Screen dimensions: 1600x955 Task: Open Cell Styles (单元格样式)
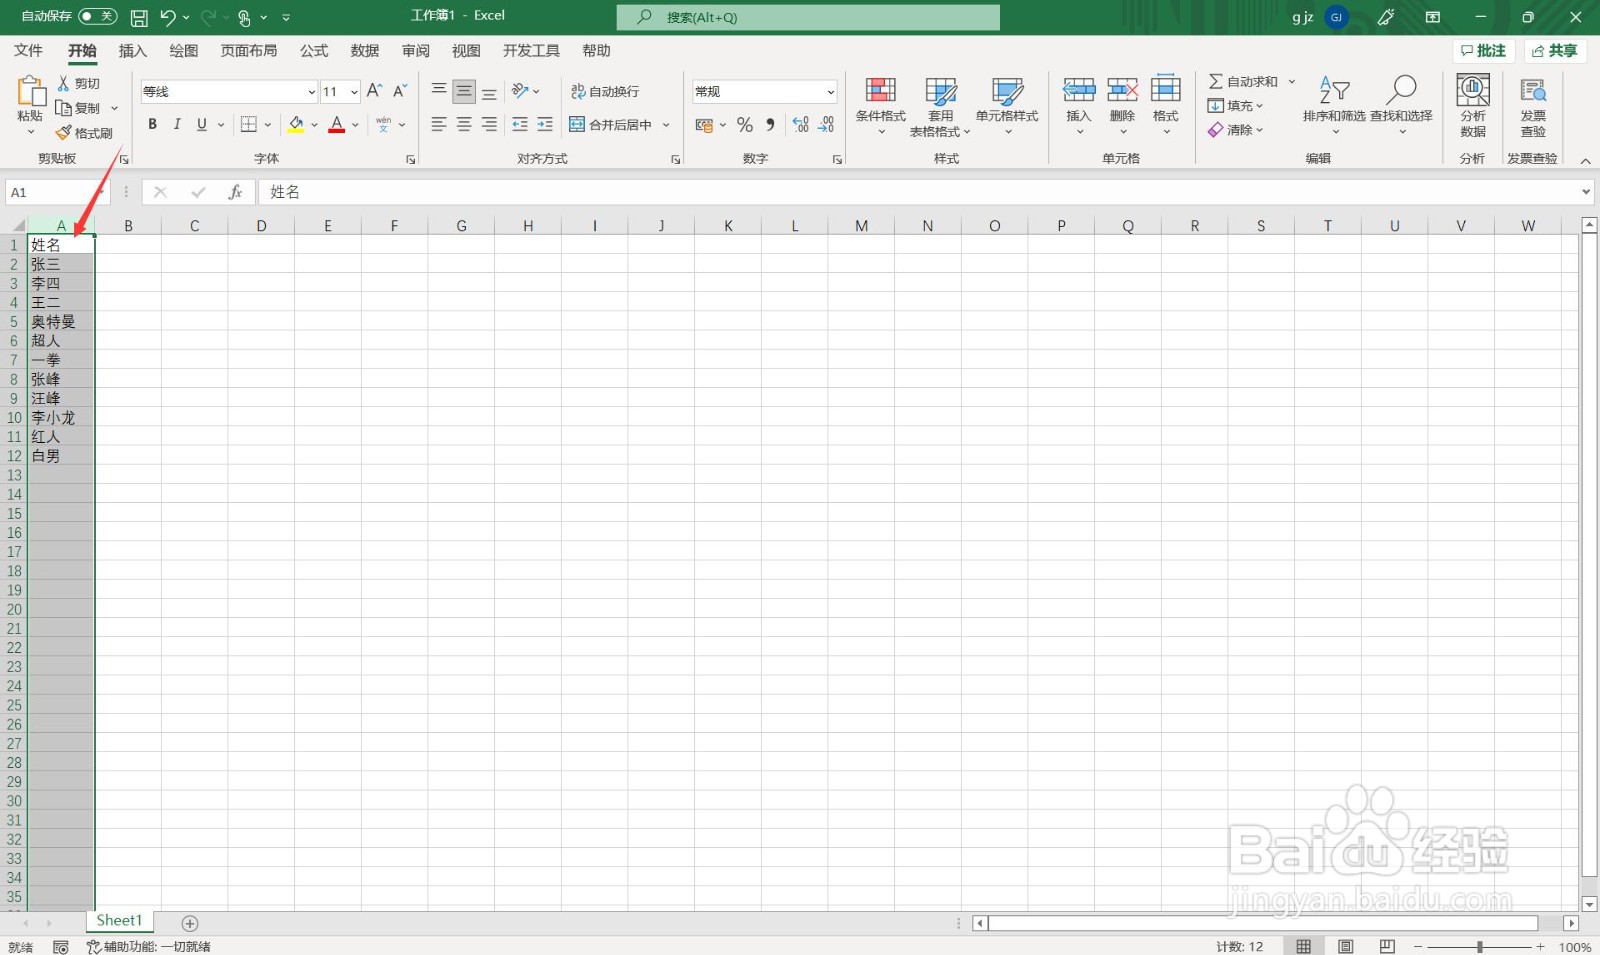click(1007, 107)
